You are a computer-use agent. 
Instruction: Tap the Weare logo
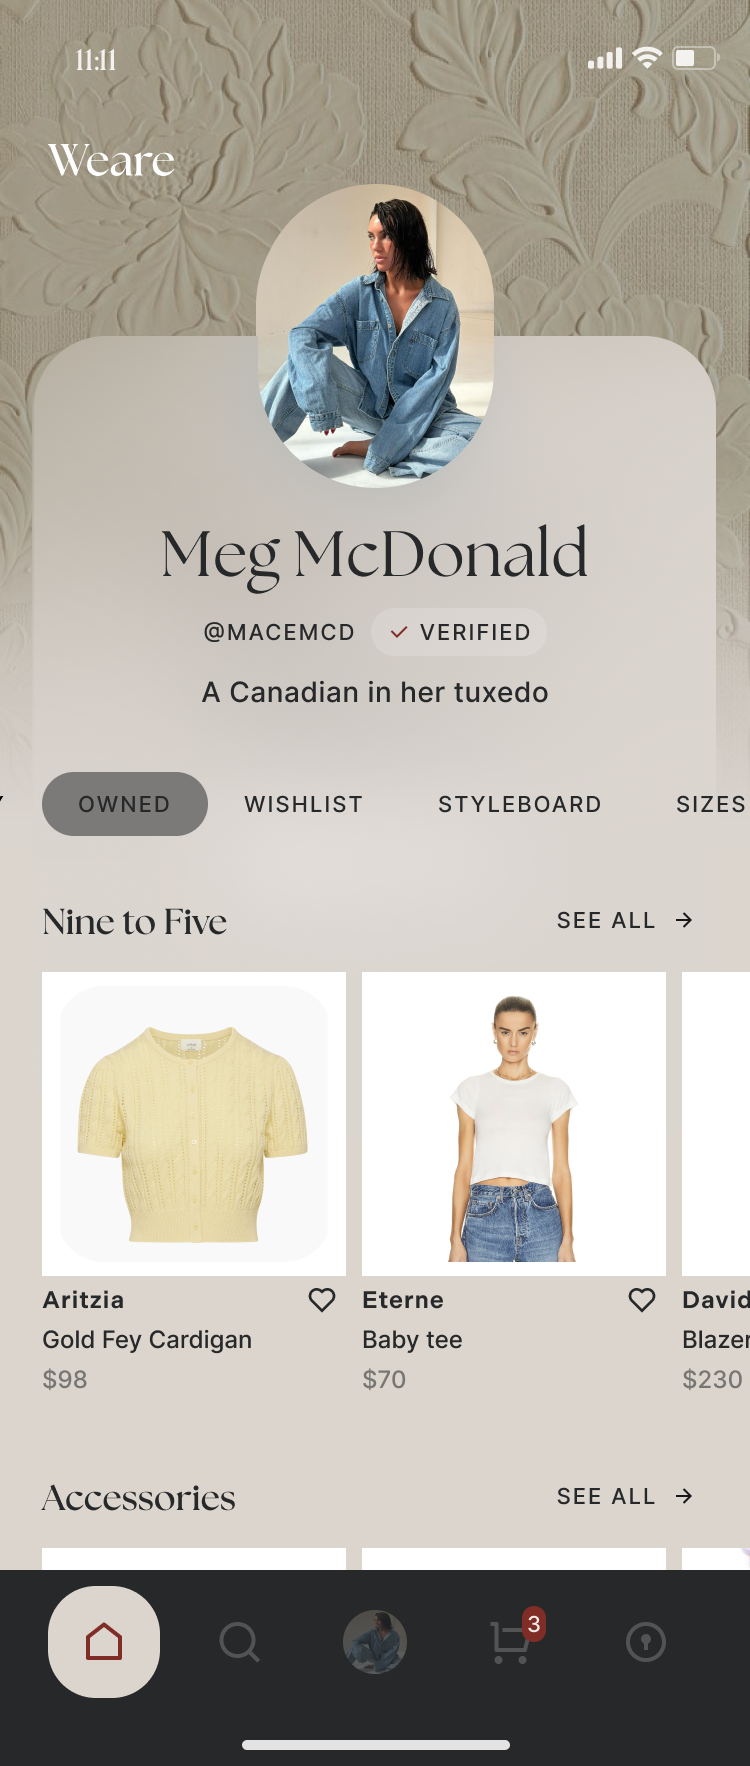pyautogui.click(x=111, y=160)
